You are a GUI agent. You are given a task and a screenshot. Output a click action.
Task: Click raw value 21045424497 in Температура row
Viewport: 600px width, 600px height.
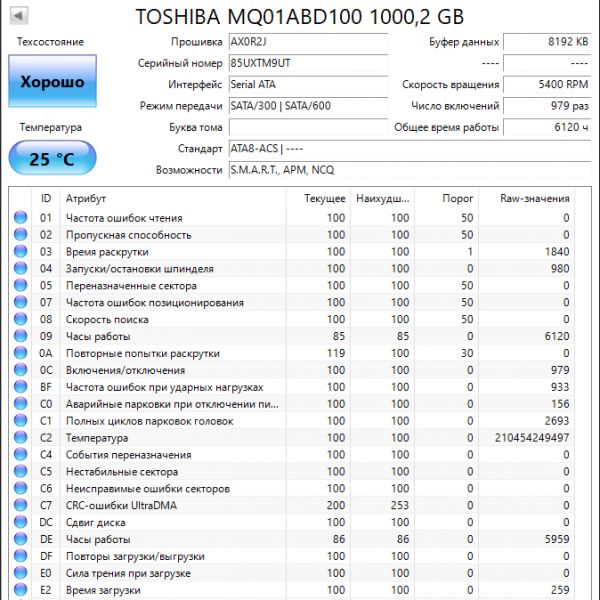tap(532, 437)
